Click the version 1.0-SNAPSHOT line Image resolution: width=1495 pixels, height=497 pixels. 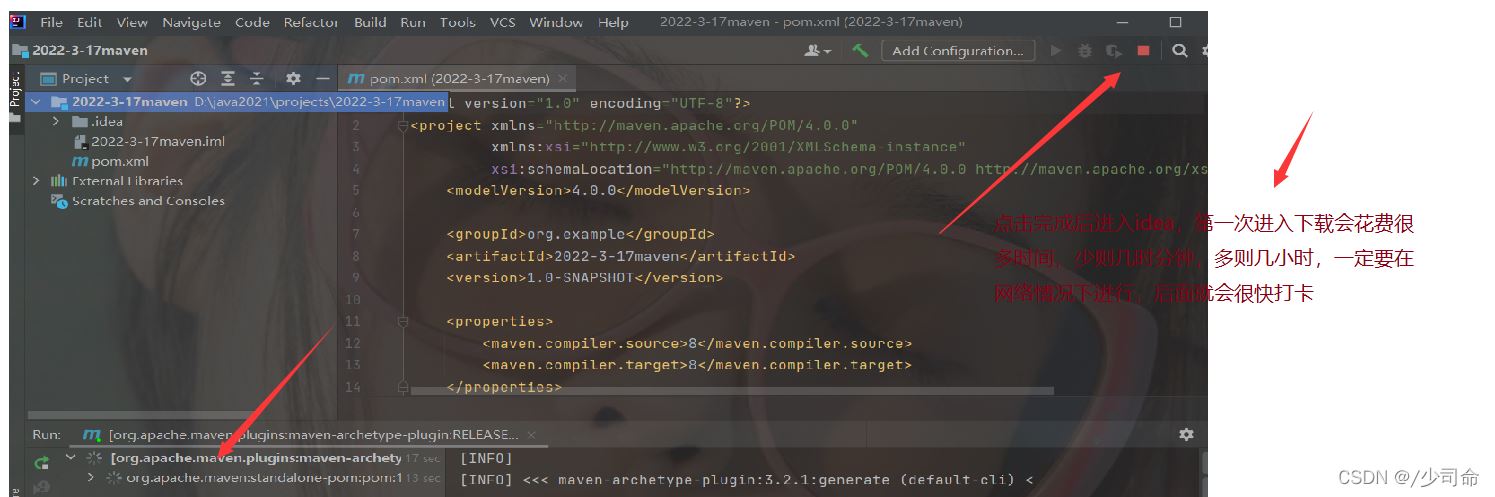(x=584, y=277)
